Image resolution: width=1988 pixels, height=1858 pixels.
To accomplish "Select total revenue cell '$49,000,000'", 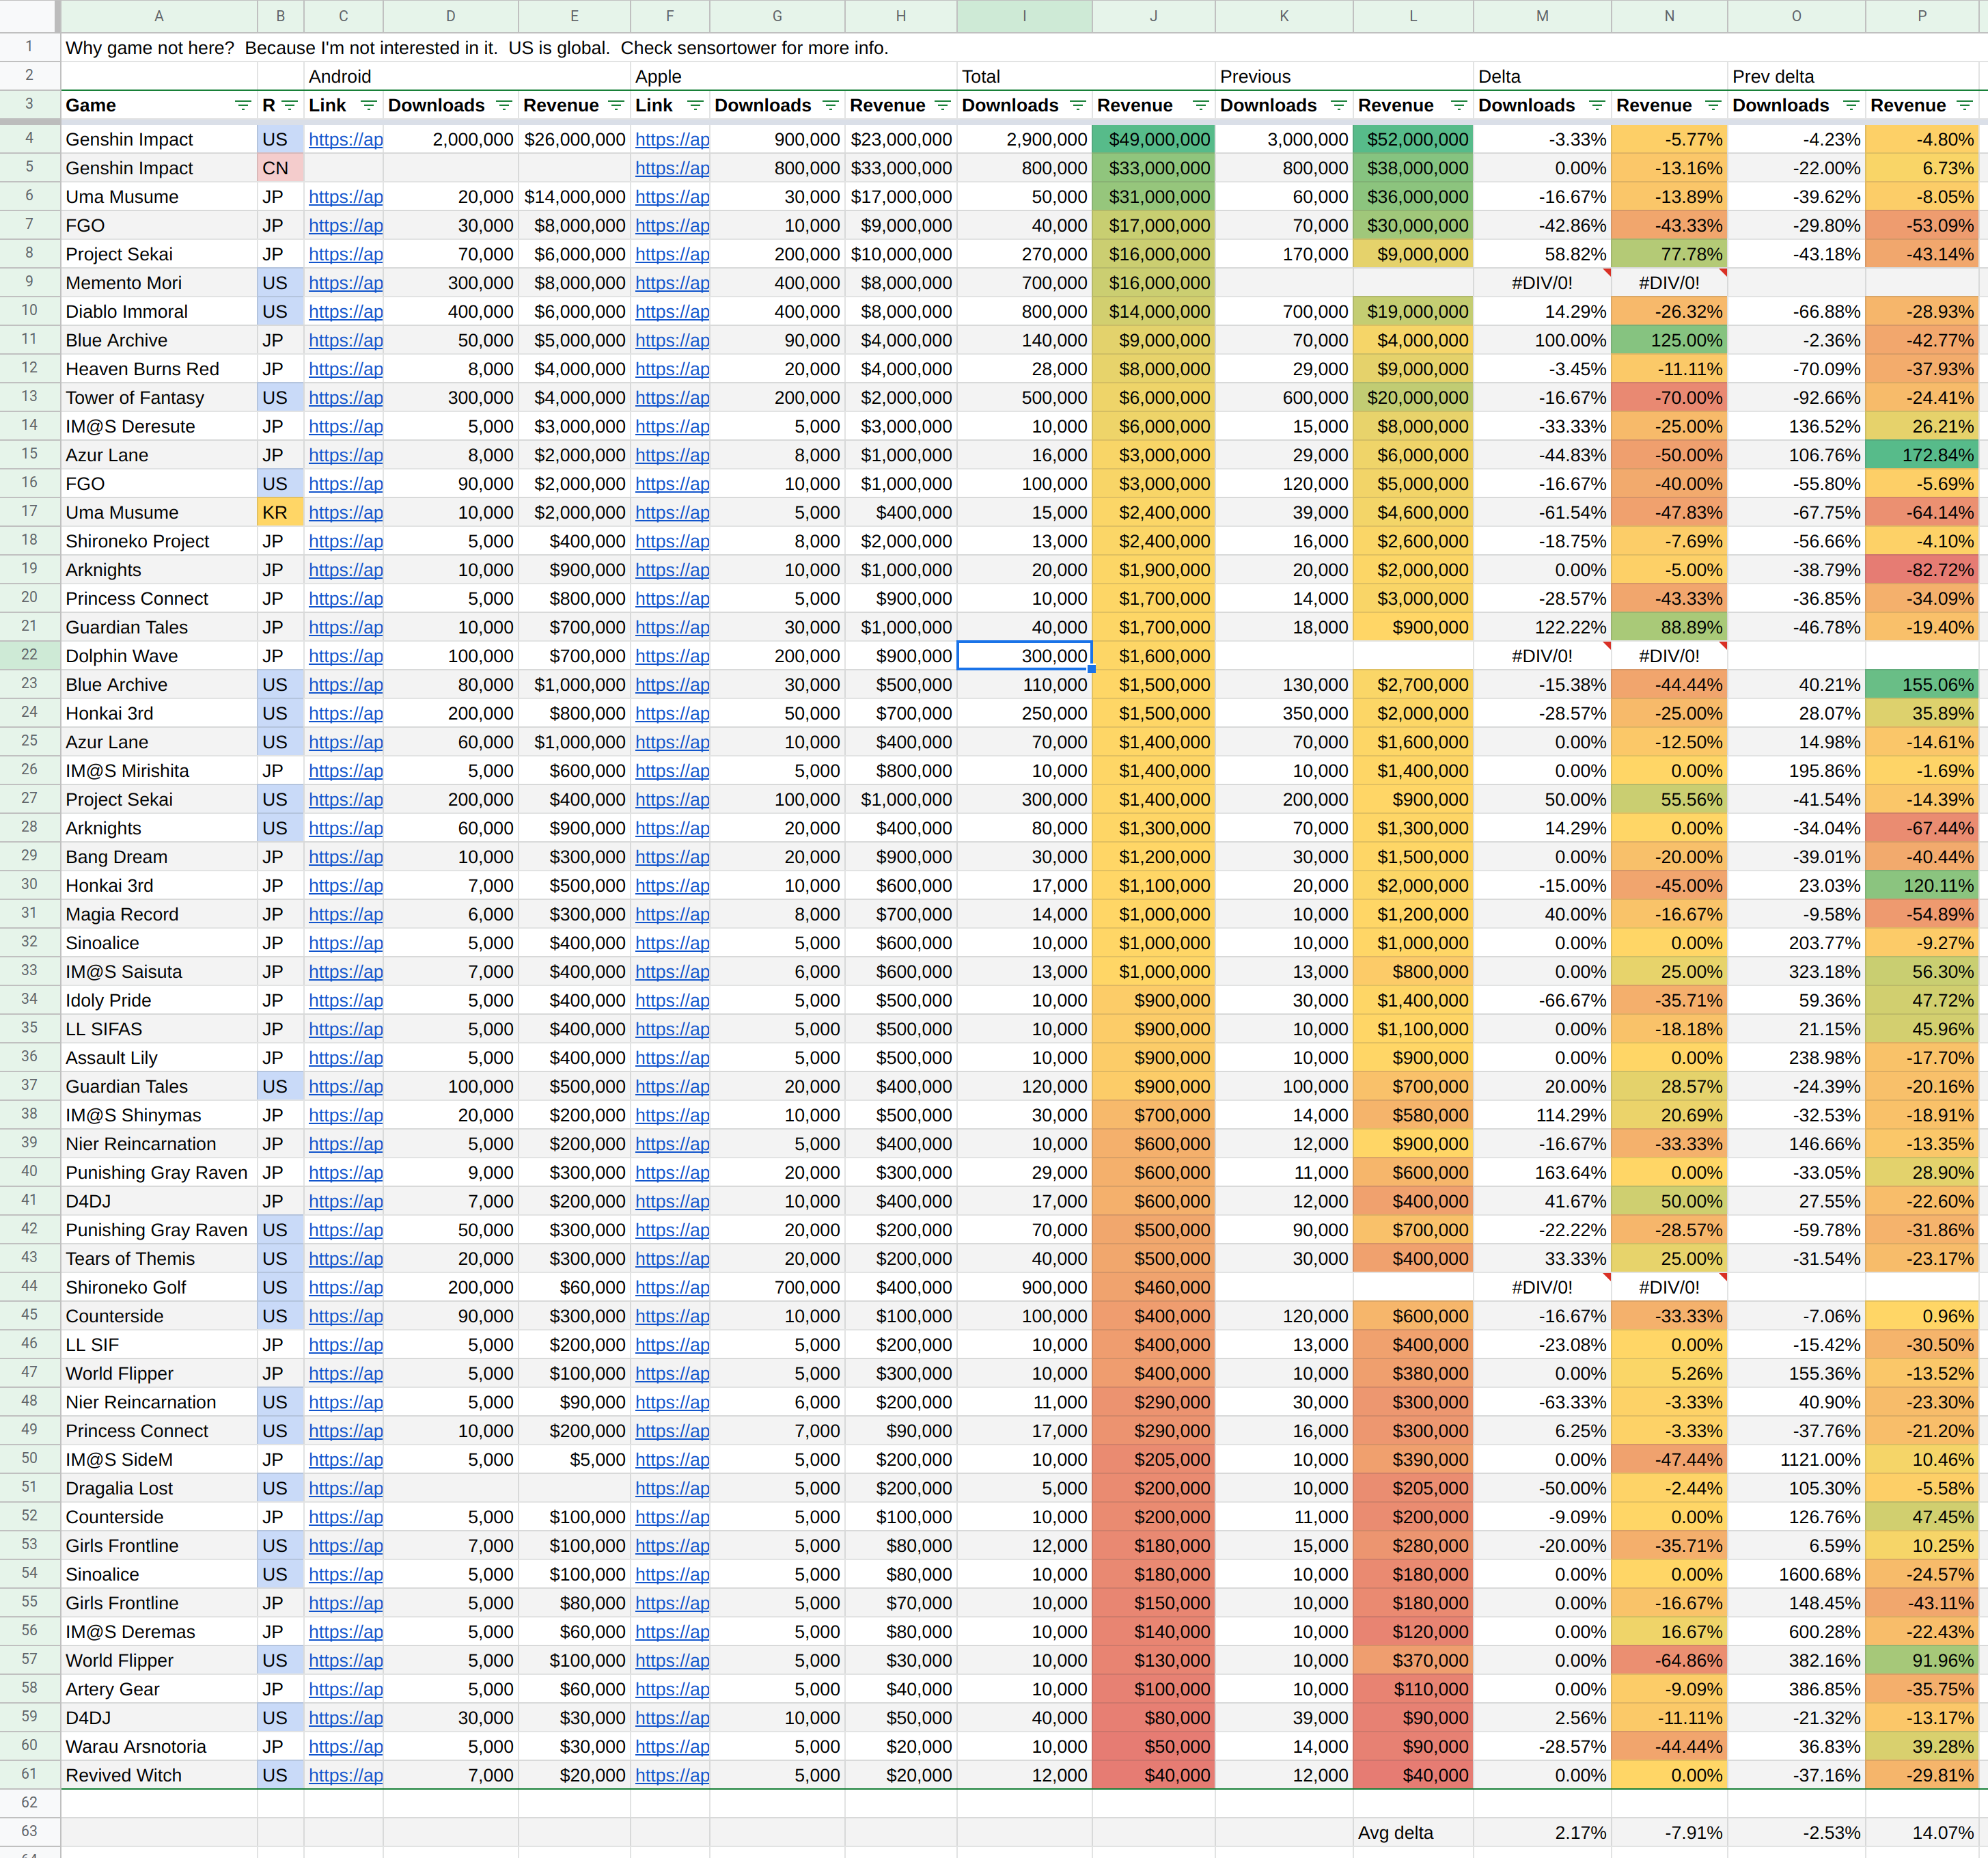I will click(1154, 140).
